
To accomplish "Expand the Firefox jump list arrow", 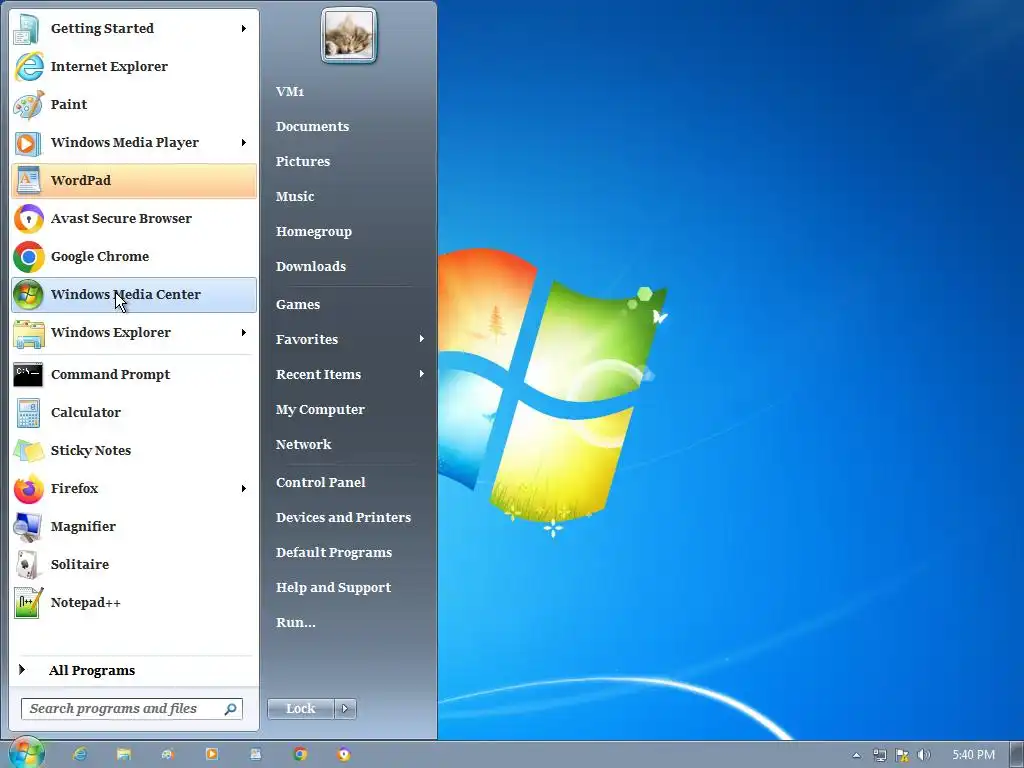I will [244, 488].
